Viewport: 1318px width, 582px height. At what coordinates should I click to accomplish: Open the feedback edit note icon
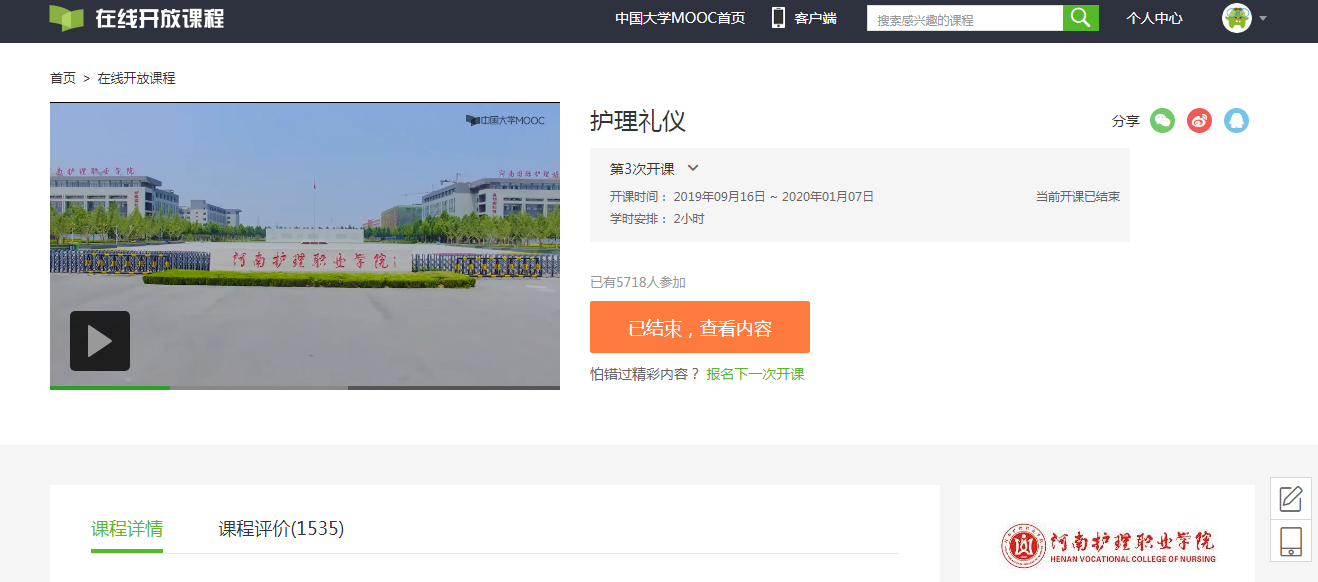coord(1291,498)
